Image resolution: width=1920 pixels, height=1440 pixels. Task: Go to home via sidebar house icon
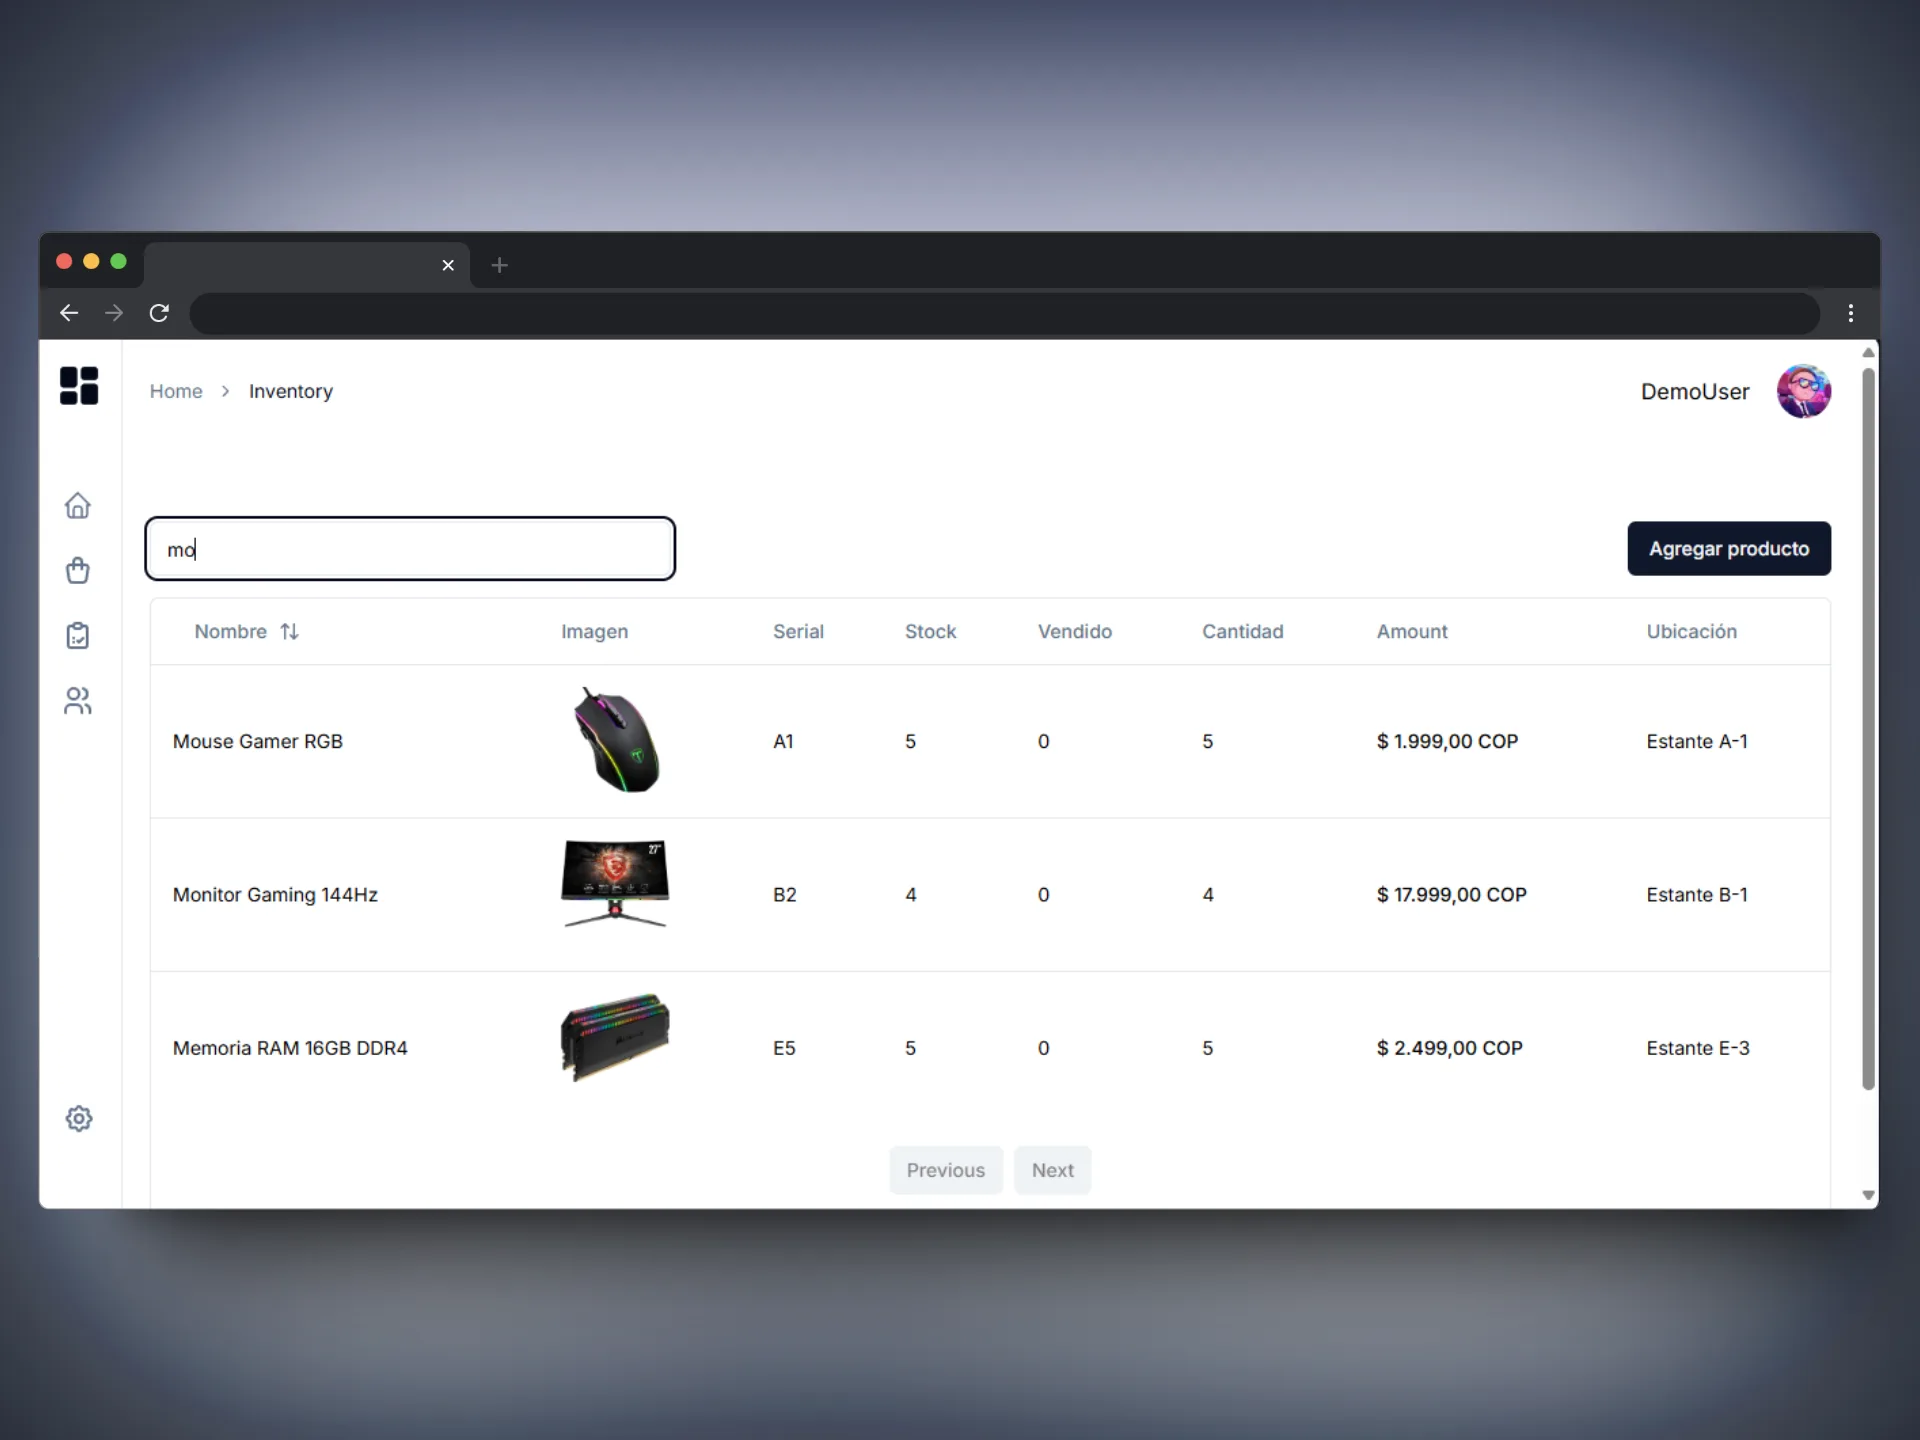coord(78,506)
